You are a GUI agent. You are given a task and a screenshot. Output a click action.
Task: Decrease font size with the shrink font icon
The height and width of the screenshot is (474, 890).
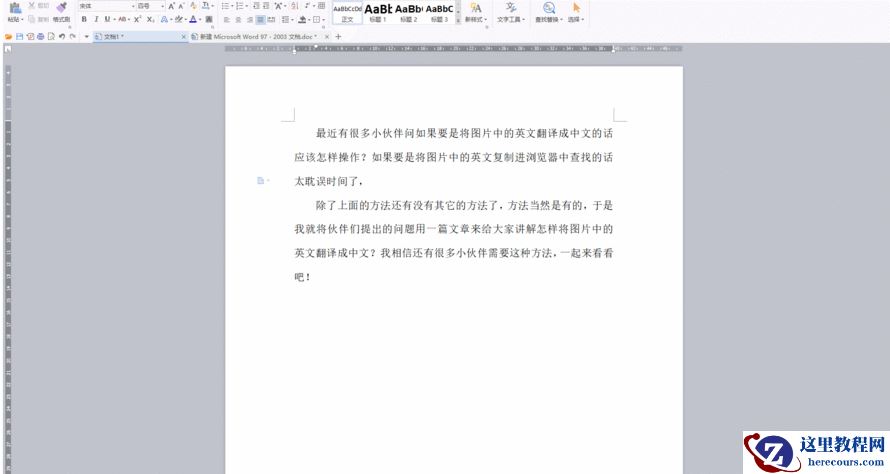(x=181, y=6)
